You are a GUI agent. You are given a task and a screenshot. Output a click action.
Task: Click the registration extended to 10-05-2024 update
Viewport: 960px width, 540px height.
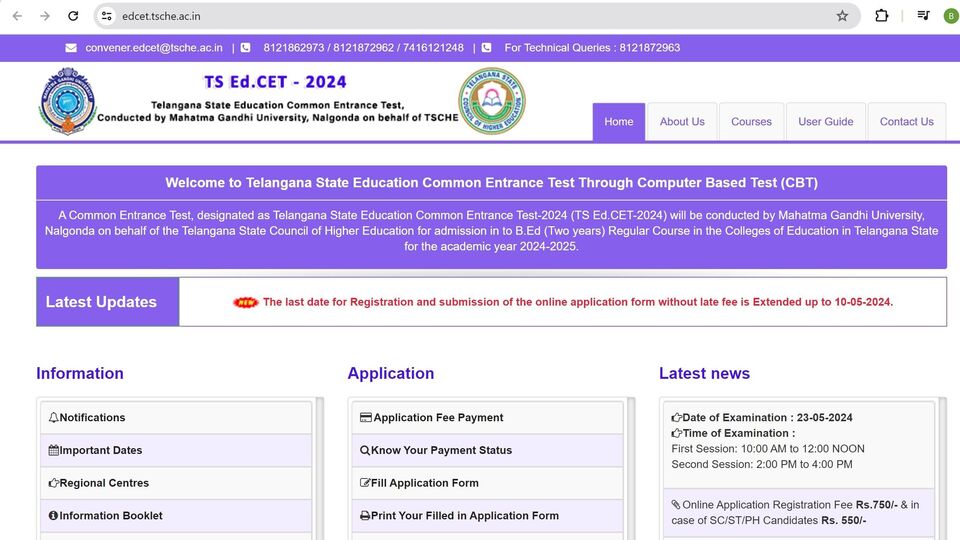tap(577, 302)
